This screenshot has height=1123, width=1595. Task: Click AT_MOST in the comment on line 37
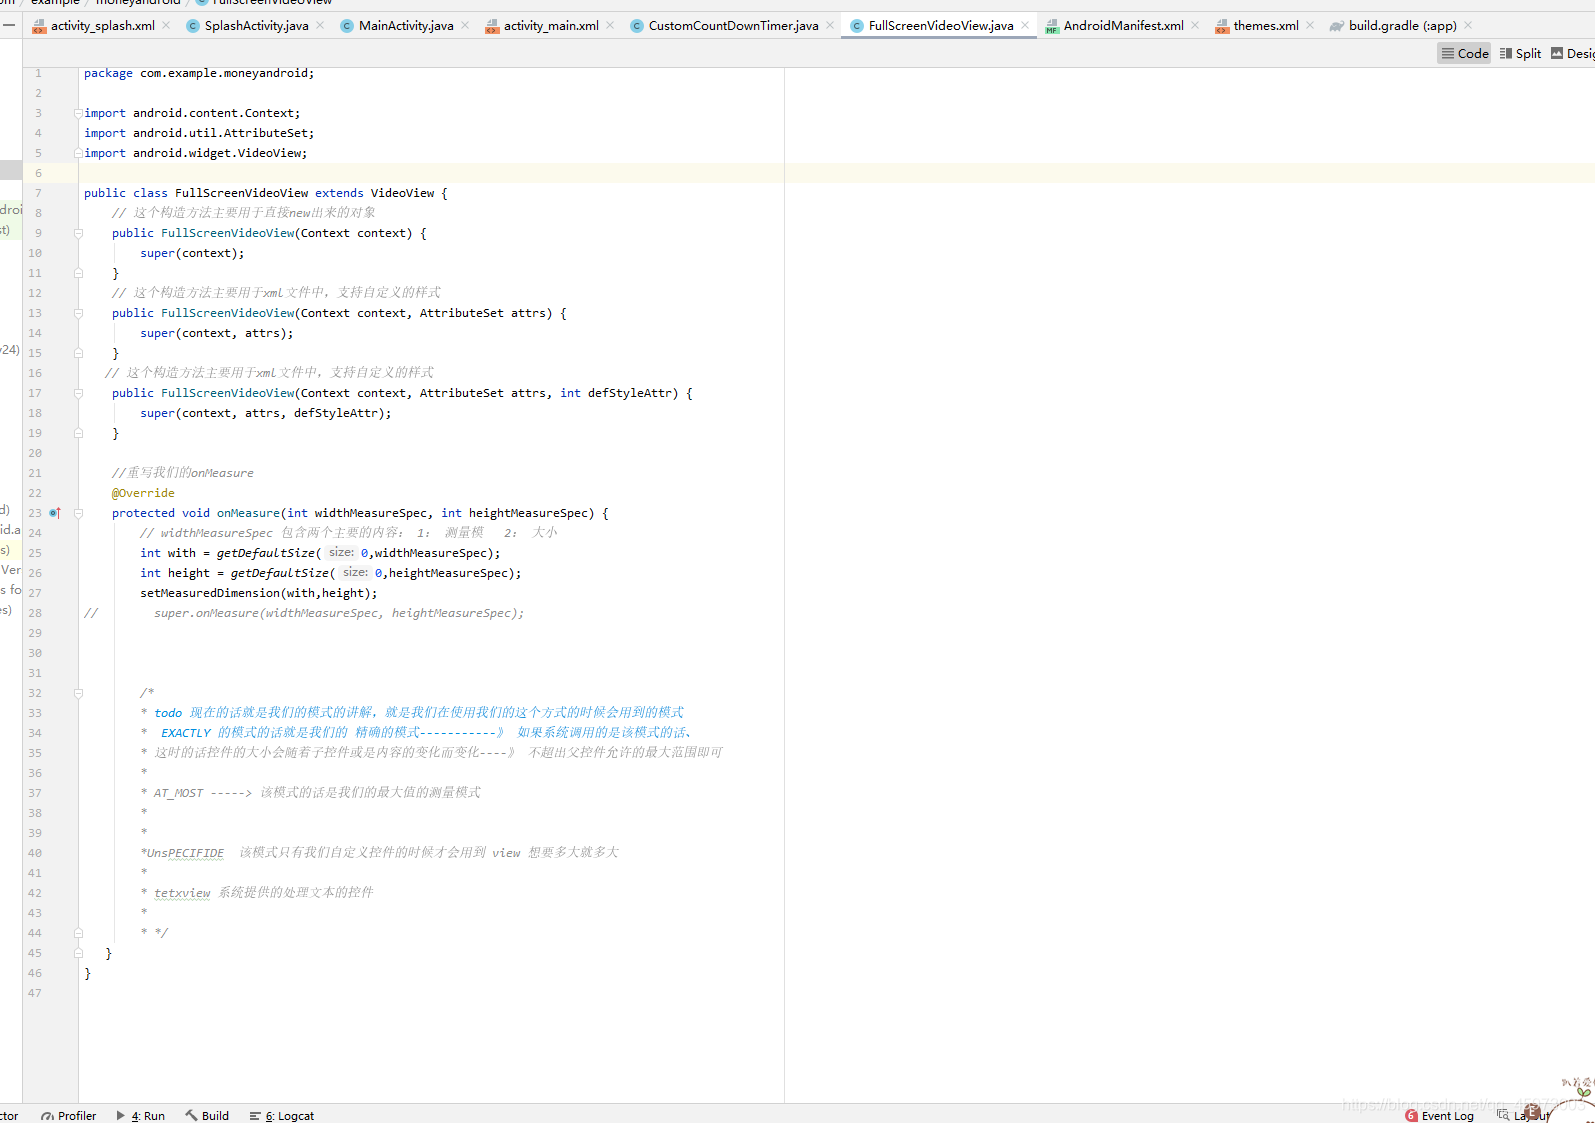click(178, 793)
